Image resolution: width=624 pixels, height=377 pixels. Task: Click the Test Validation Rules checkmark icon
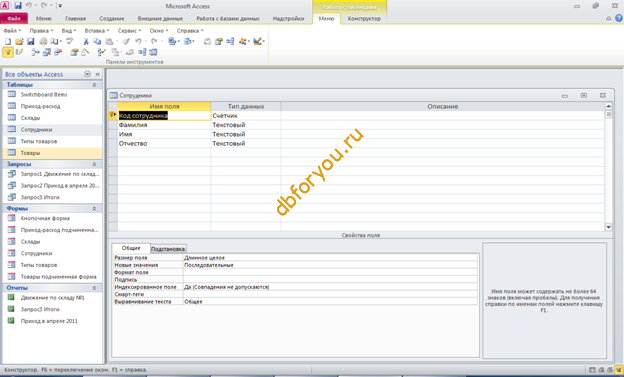[101, 52]
